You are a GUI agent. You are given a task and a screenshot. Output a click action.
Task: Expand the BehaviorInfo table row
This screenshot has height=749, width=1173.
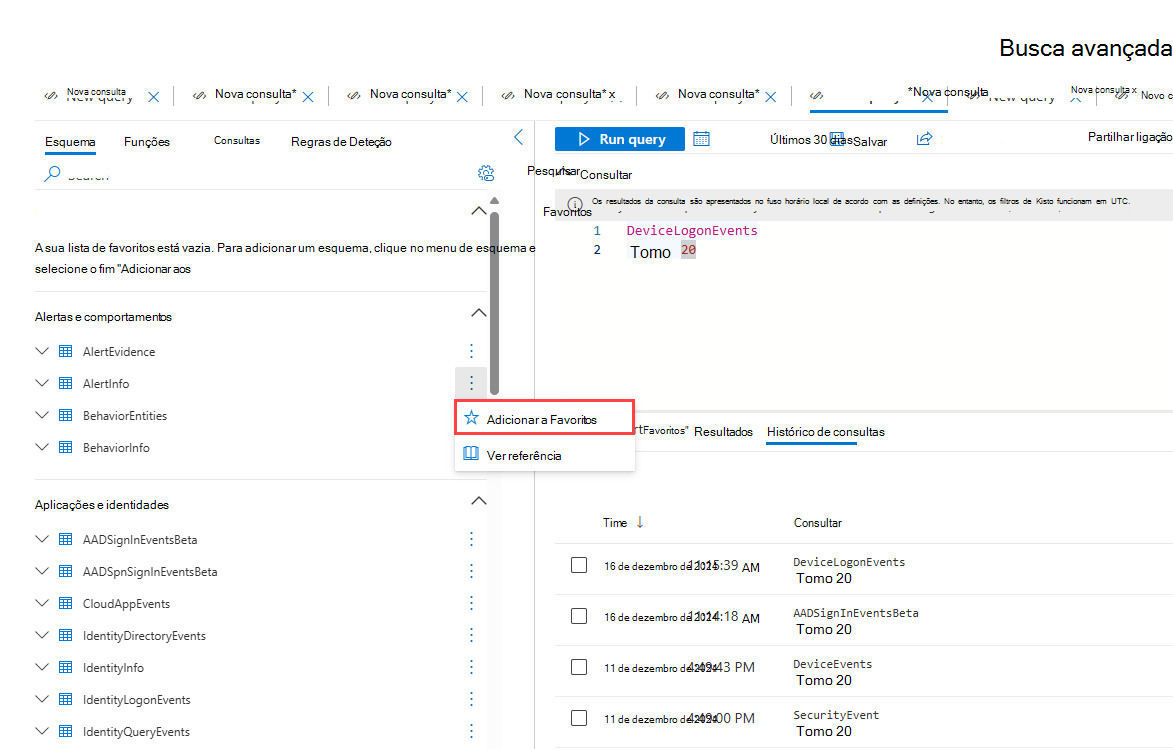tap(42, 447)
